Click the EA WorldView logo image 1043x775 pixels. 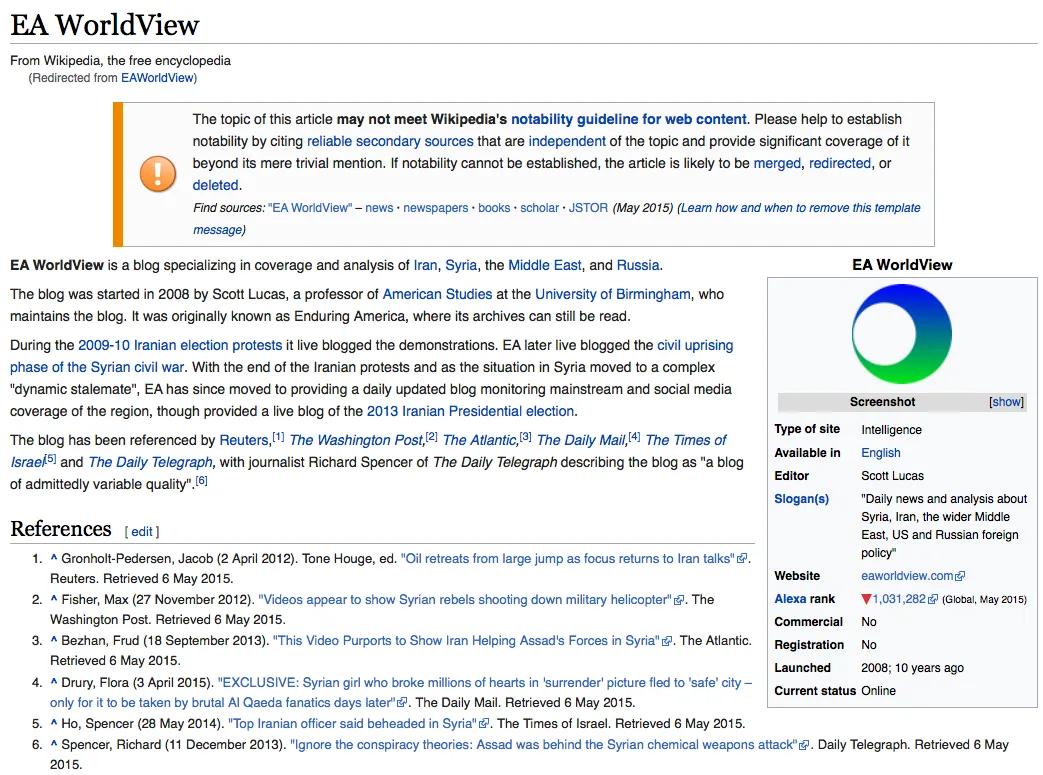click(901, 333)
